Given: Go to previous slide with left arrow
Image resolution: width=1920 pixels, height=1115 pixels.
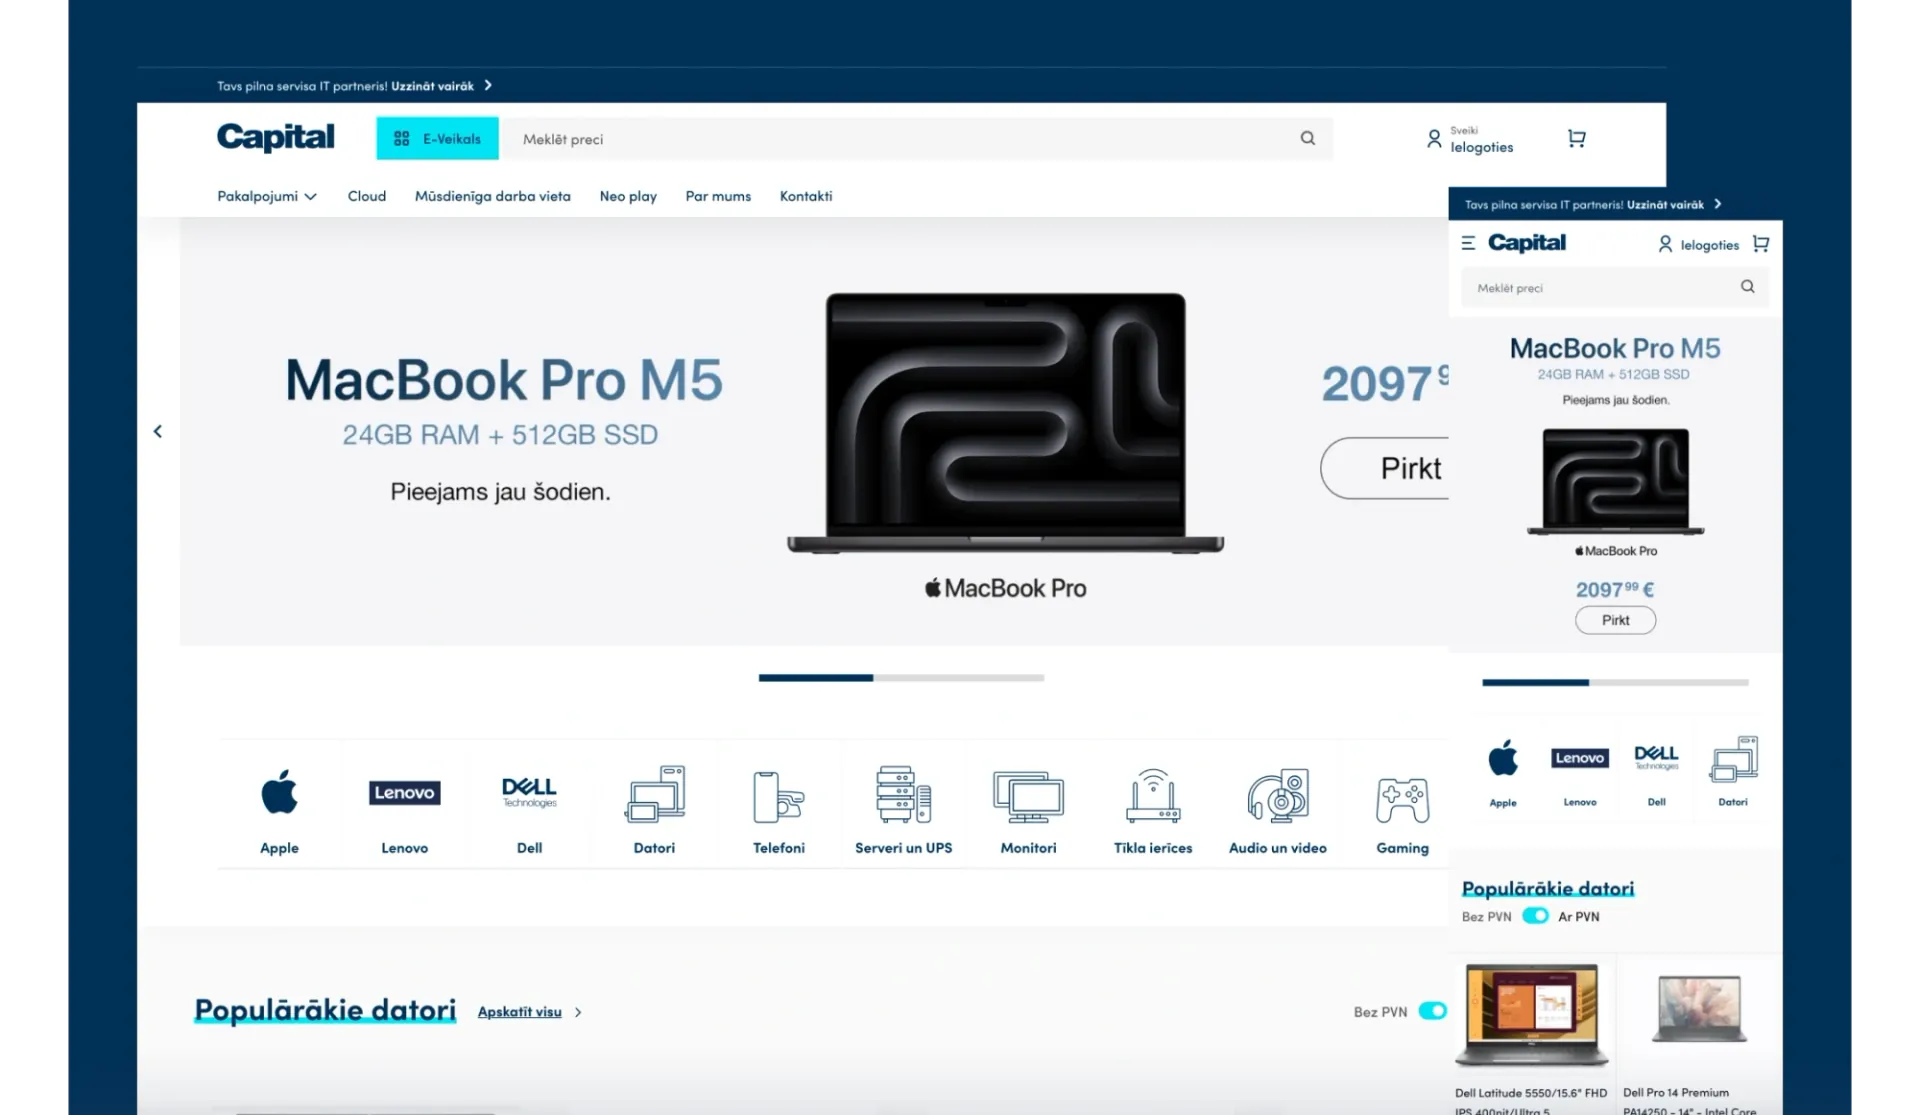Looking at the screenshot, I should point(157,431).
